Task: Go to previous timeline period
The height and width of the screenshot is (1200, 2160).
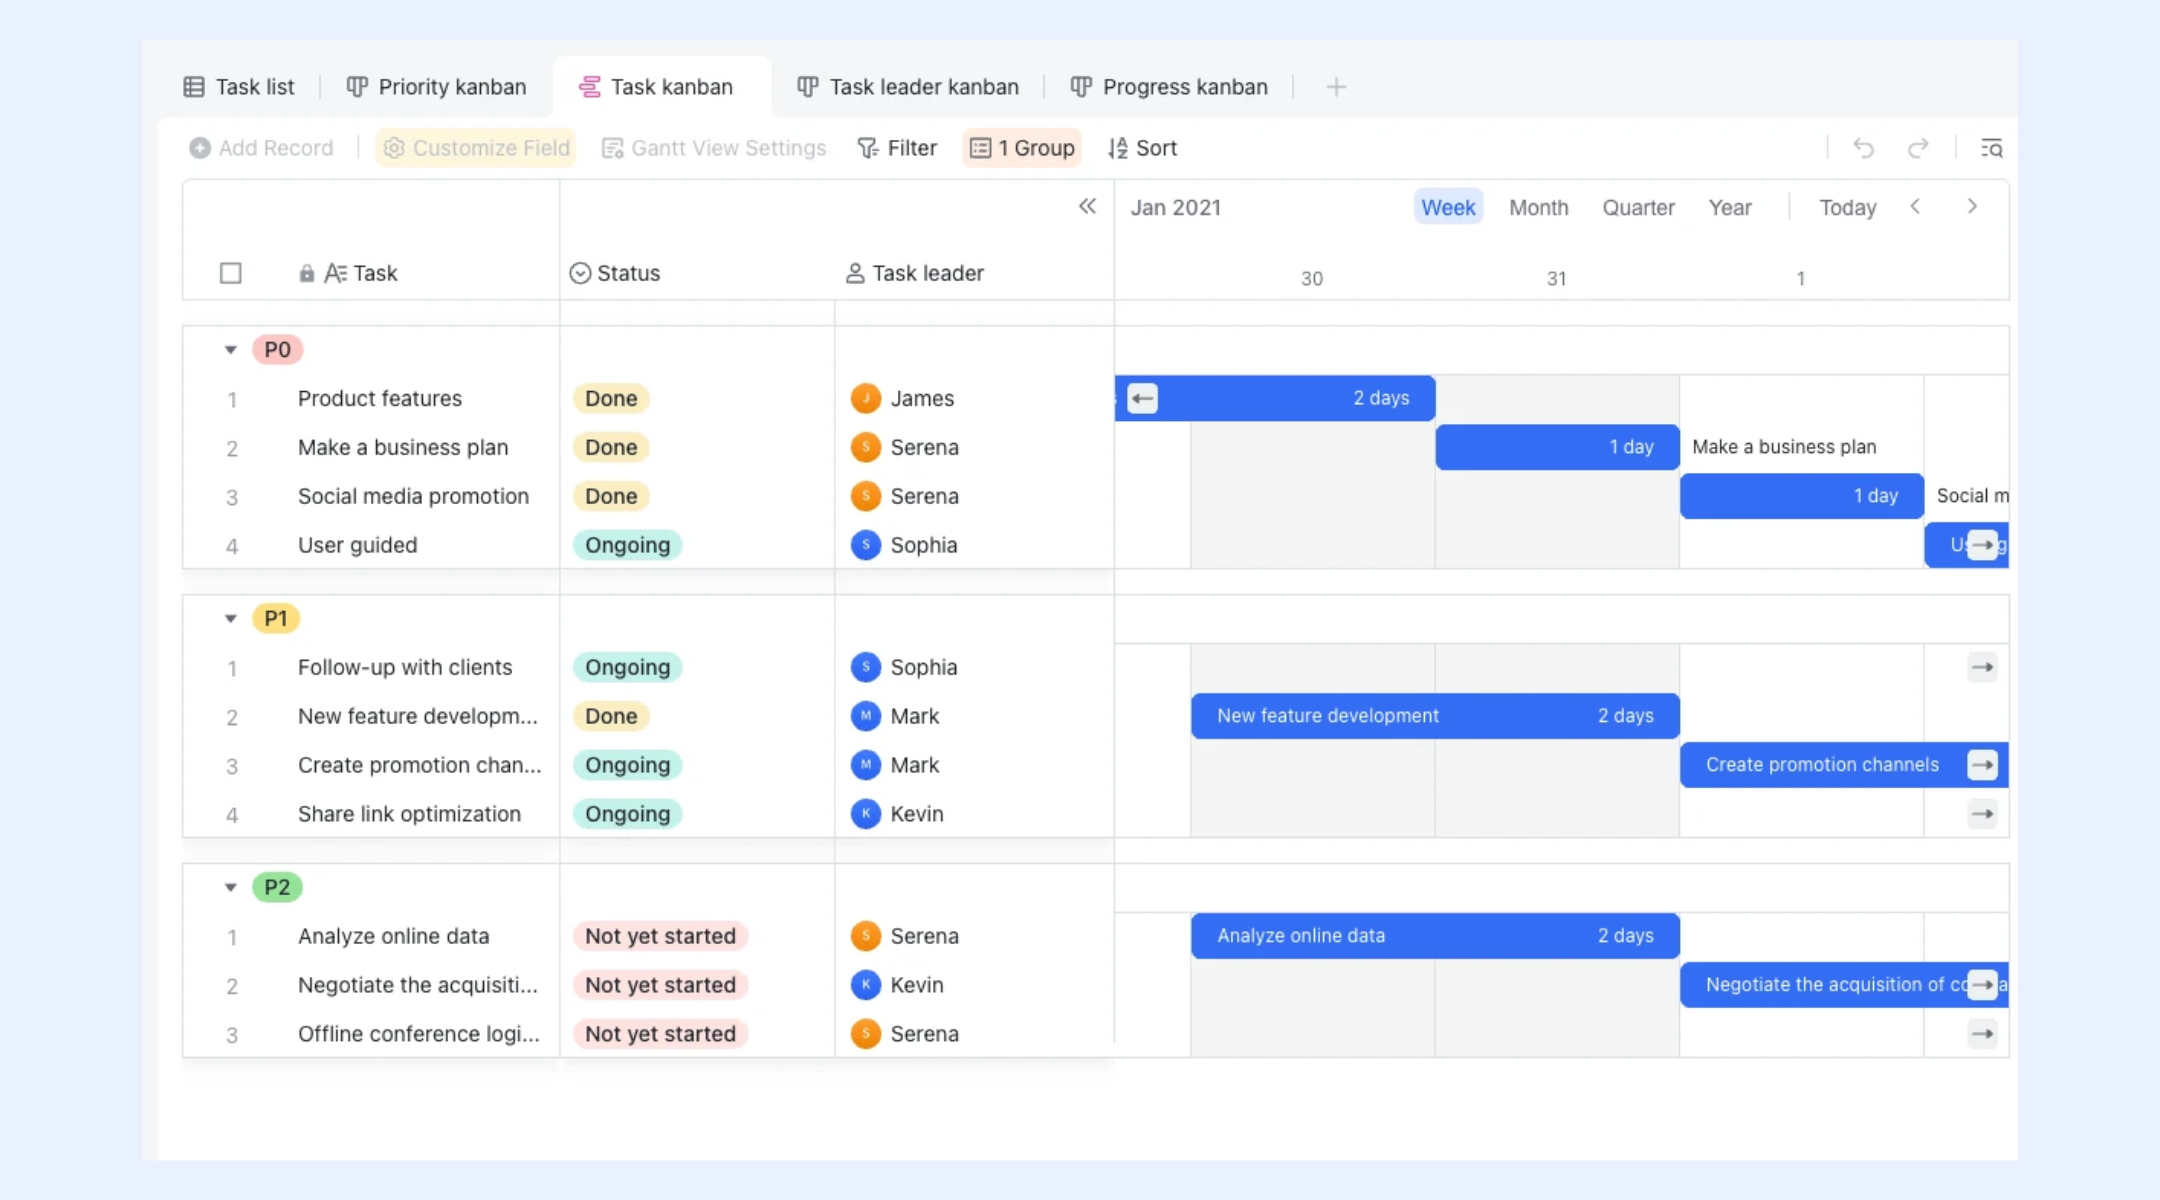Action: point(1915,206)
